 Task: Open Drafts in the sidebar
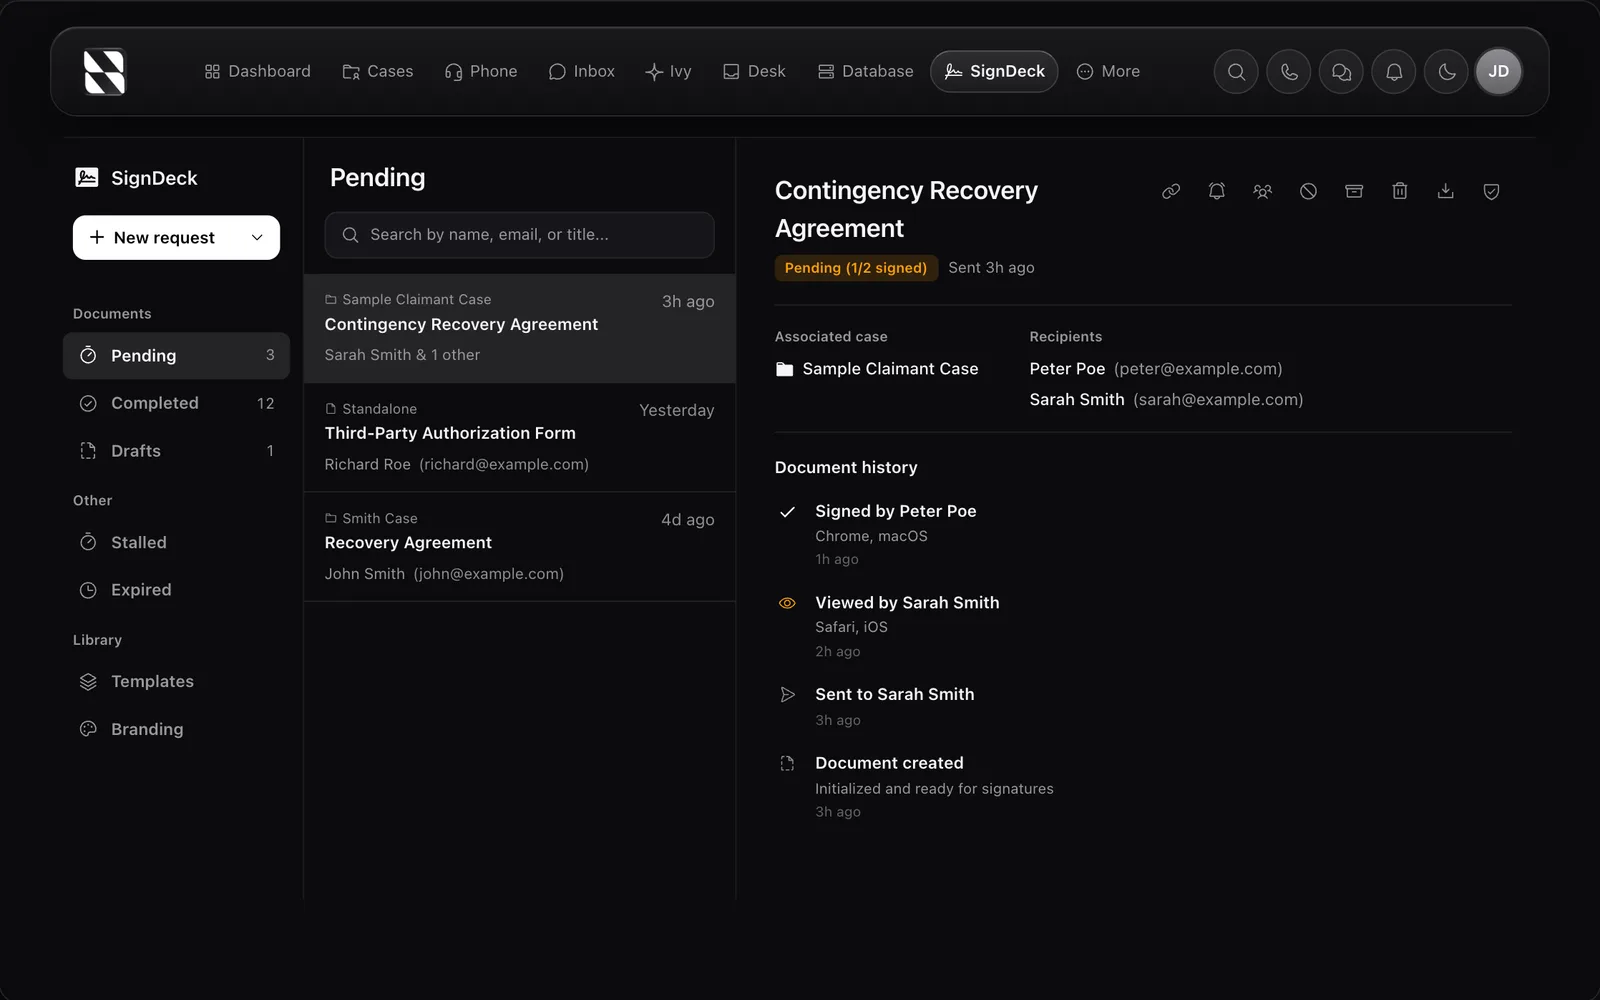(x=176, y=451)
